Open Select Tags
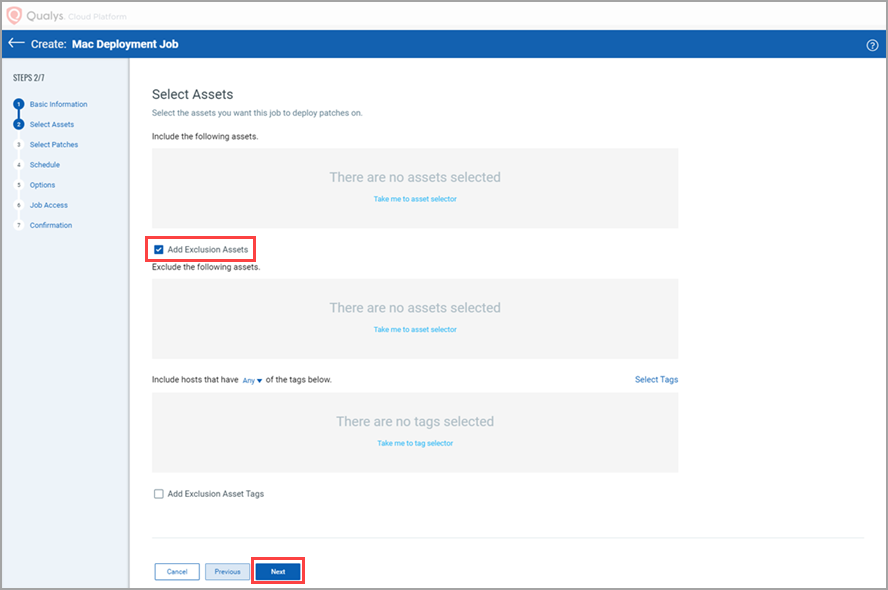 [656, 379]
